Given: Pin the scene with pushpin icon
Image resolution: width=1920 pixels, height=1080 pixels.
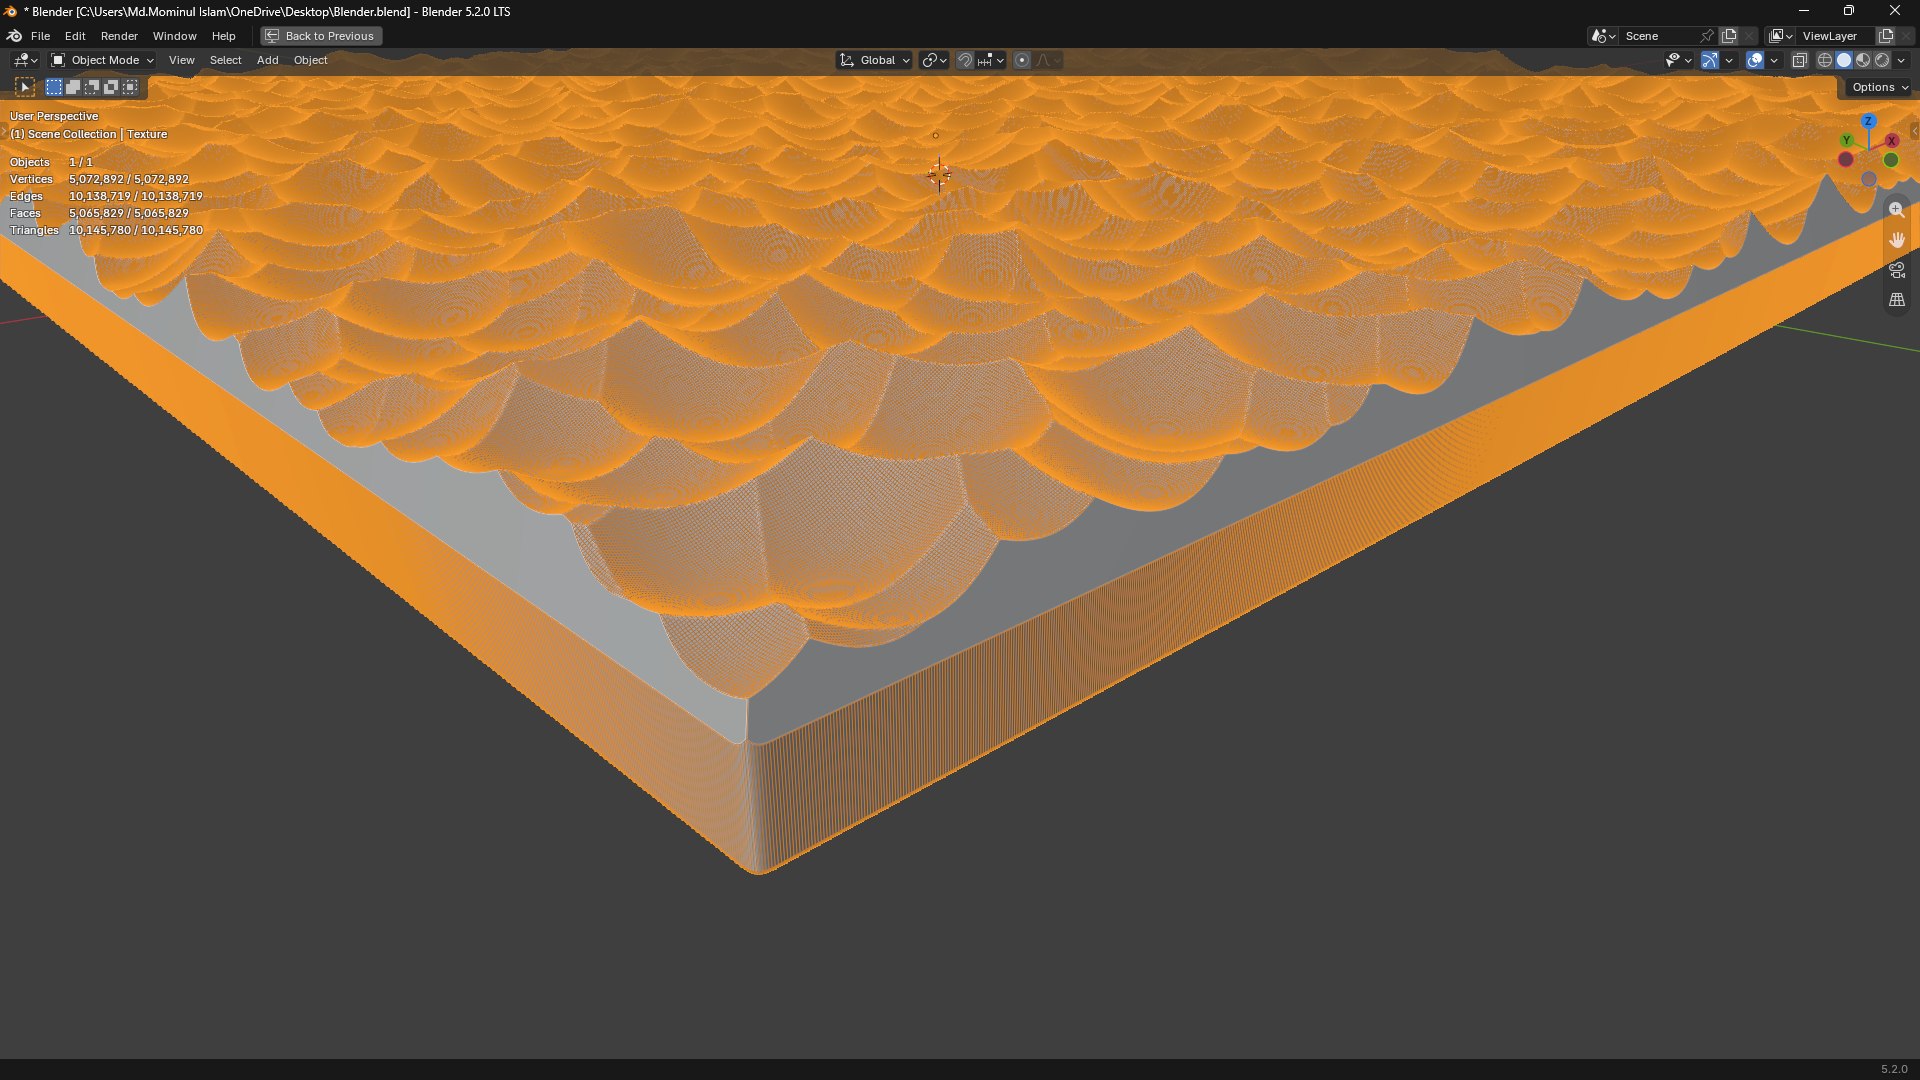Looking at the screenshot, I should coord(1707,36).
